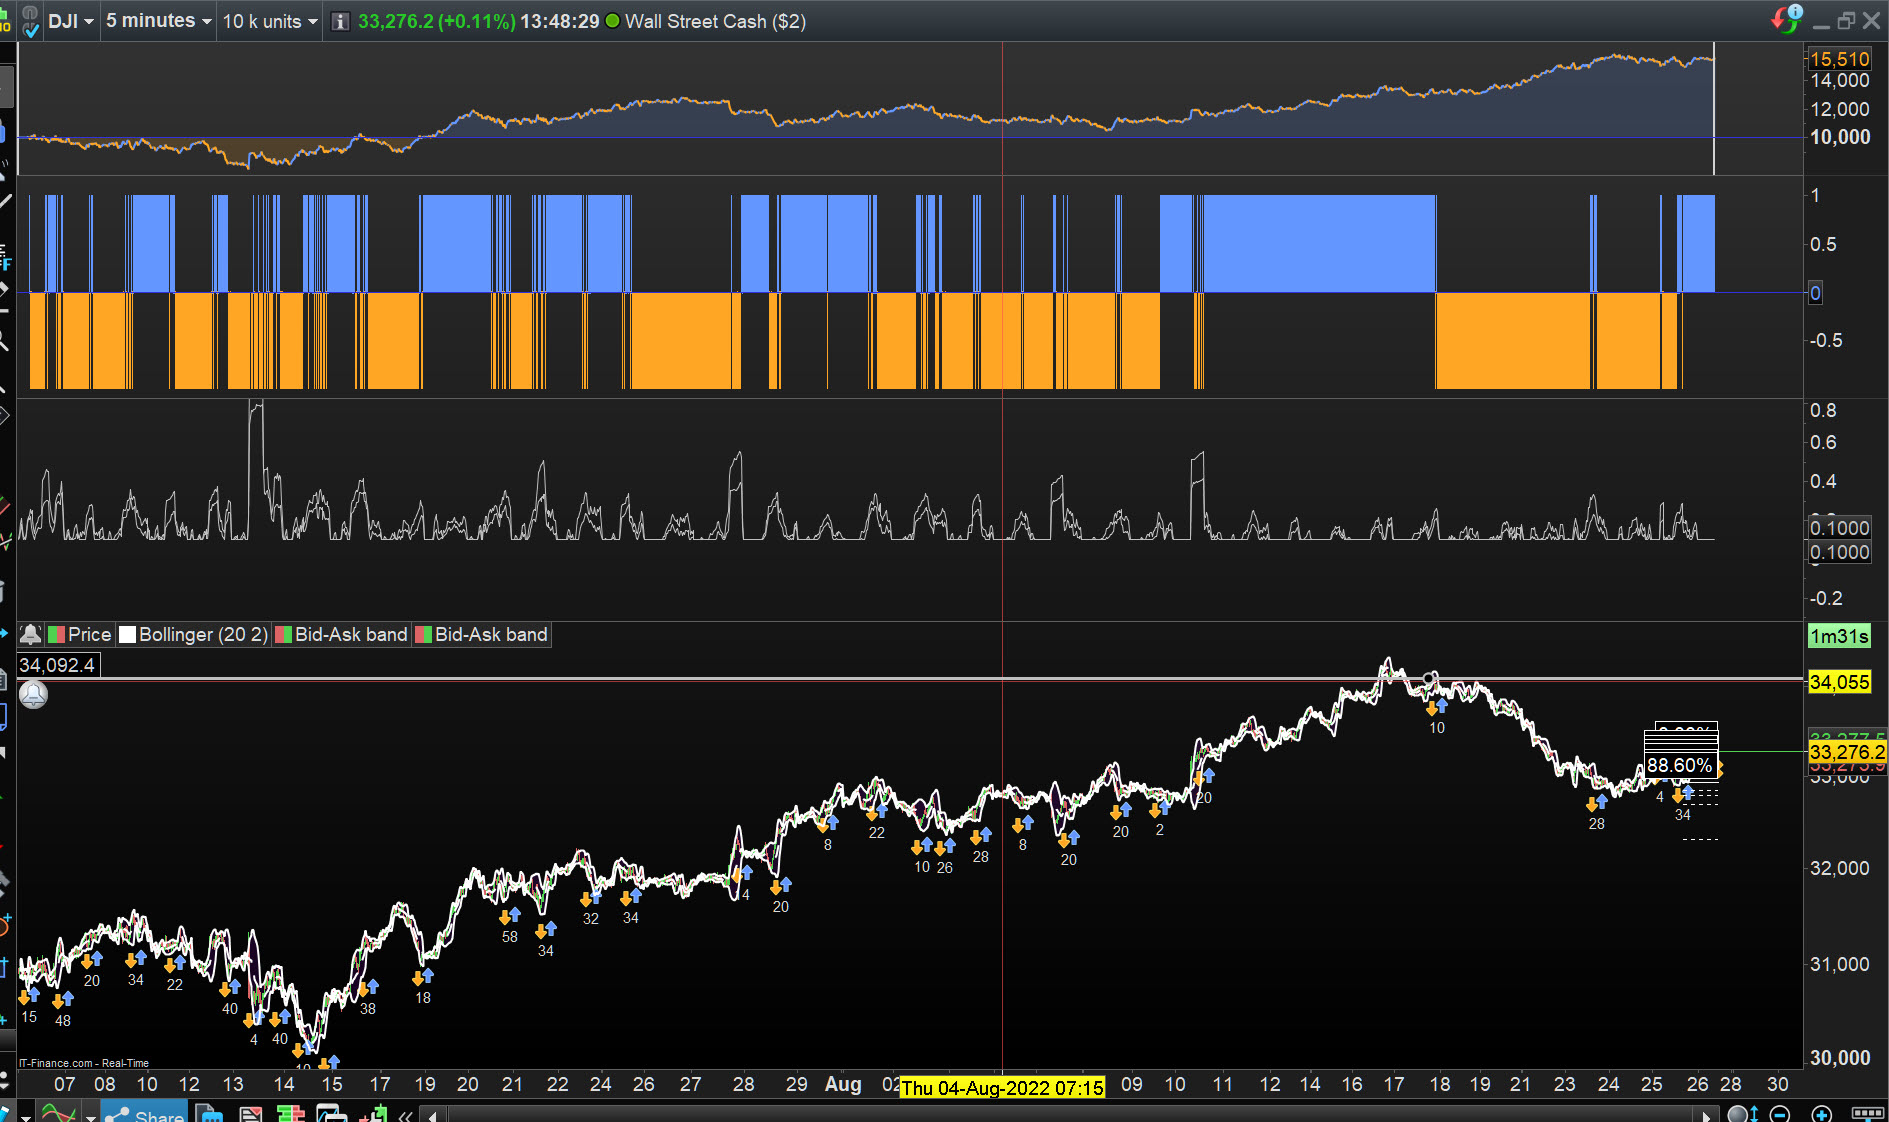
Task: Open the DJI instrument dropdown
Action: pos(71,21)
